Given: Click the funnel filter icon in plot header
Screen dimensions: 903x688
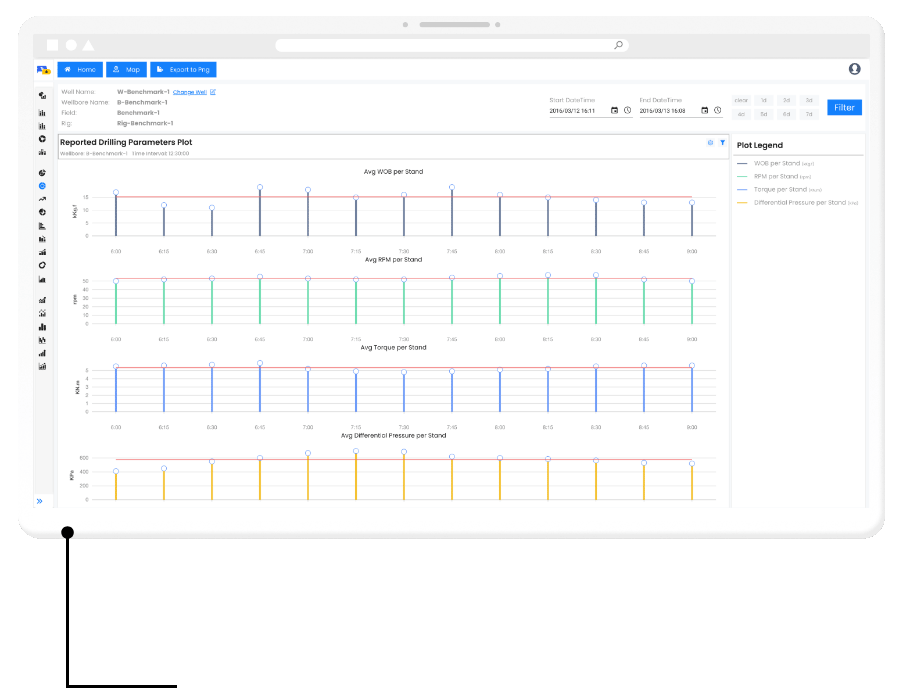Looking at the screenshot, I should [722, 143].
